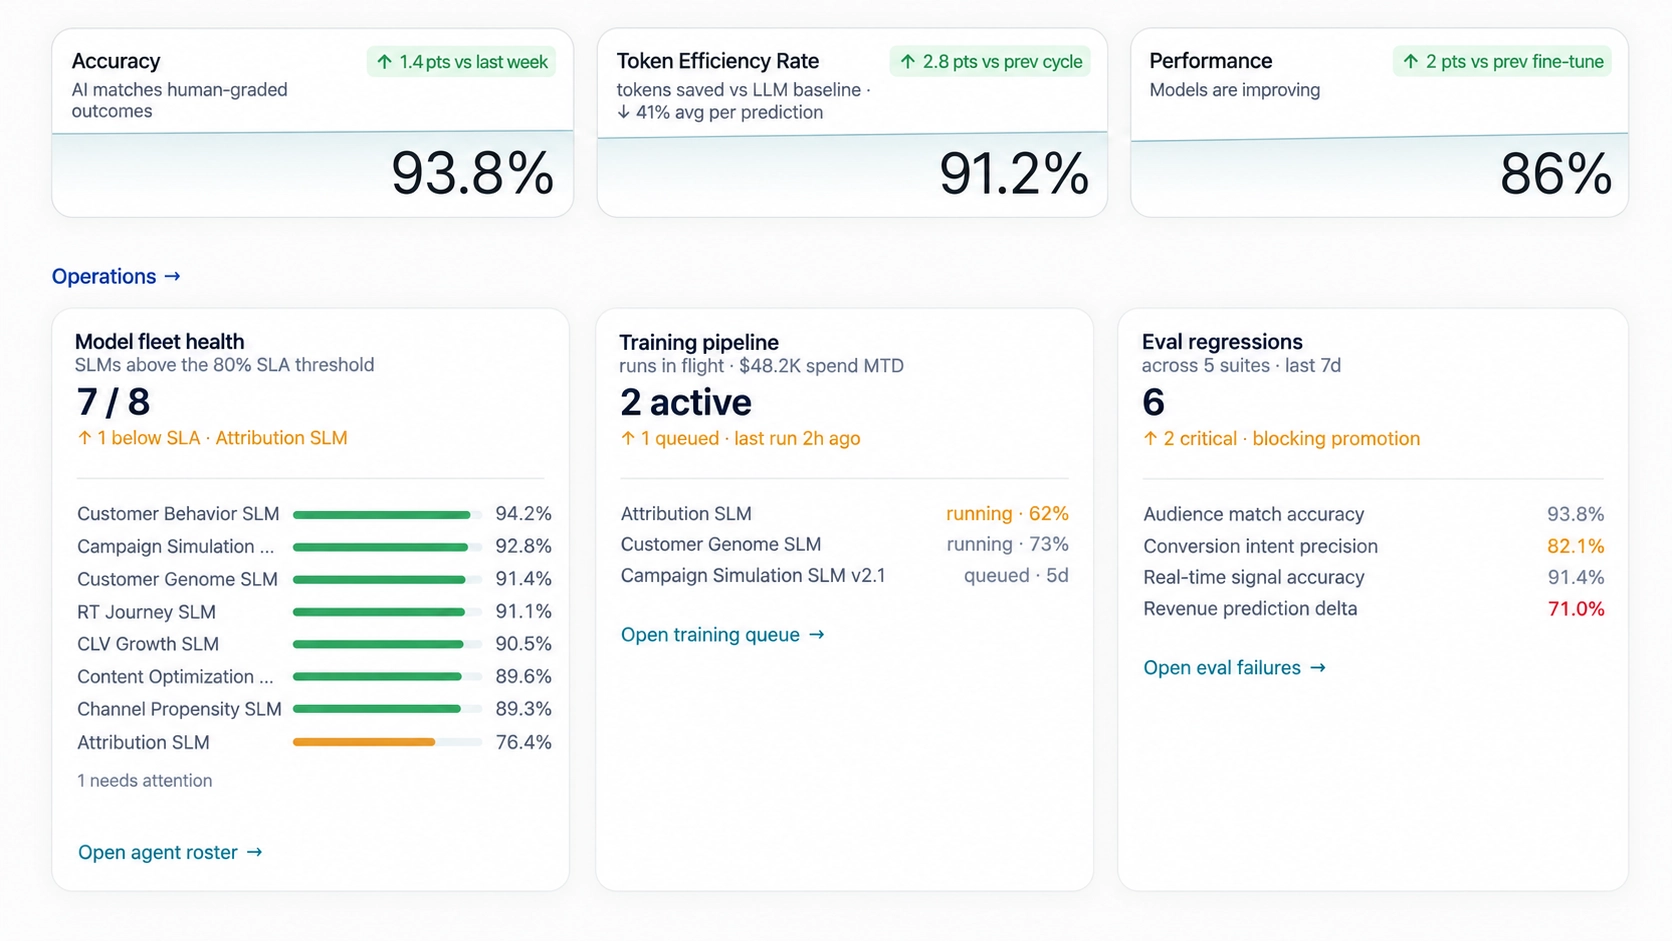Click up-arrow icon in Token Efficiency badge

pos(907,62)
